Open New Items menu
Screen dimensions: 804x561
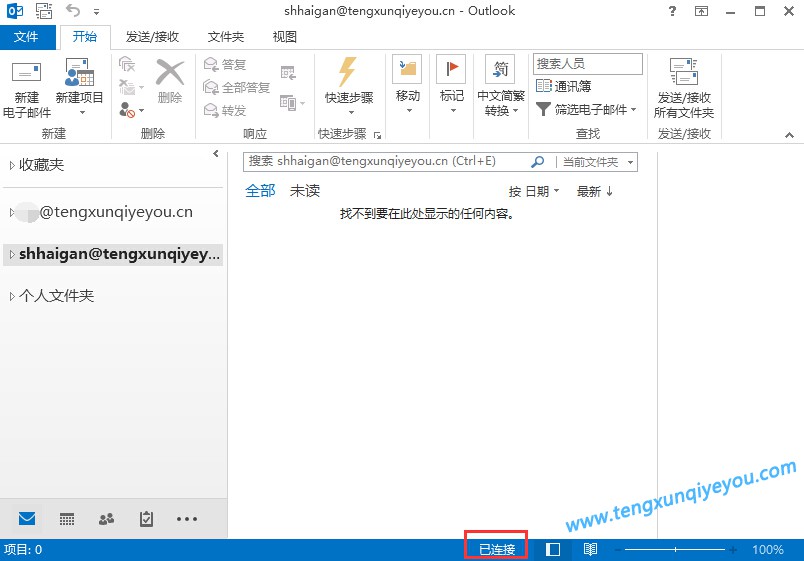point(79,87)
